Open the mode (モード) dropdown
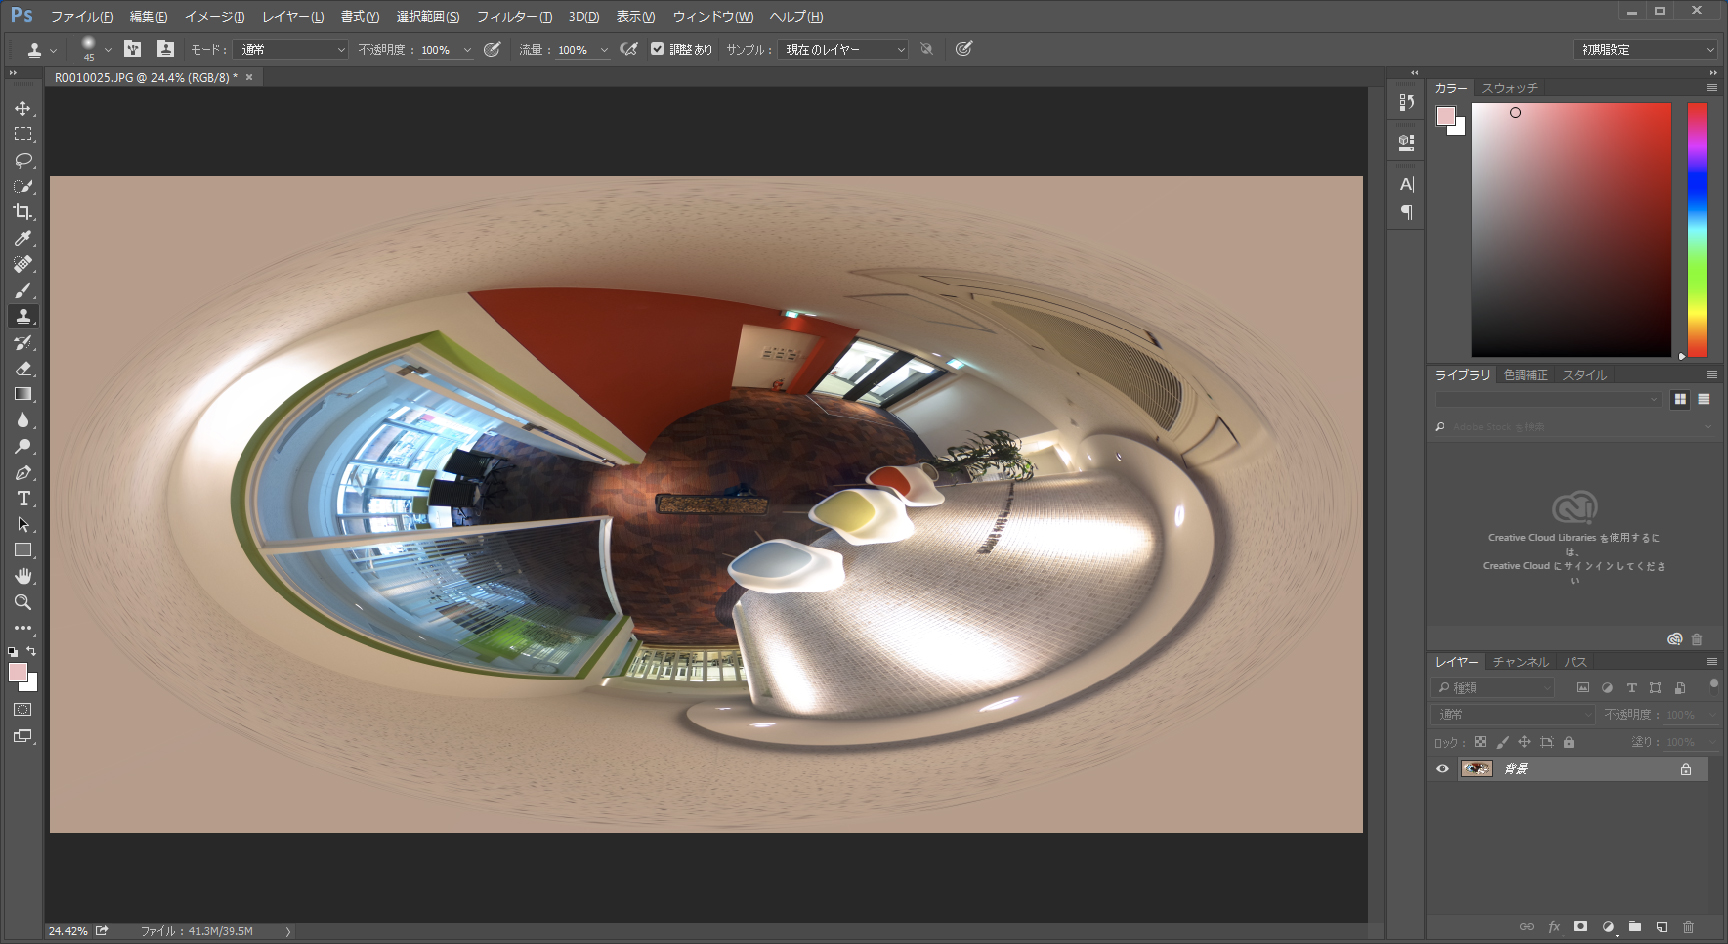Screen dimensions: 1728x944 pos(291,49)
